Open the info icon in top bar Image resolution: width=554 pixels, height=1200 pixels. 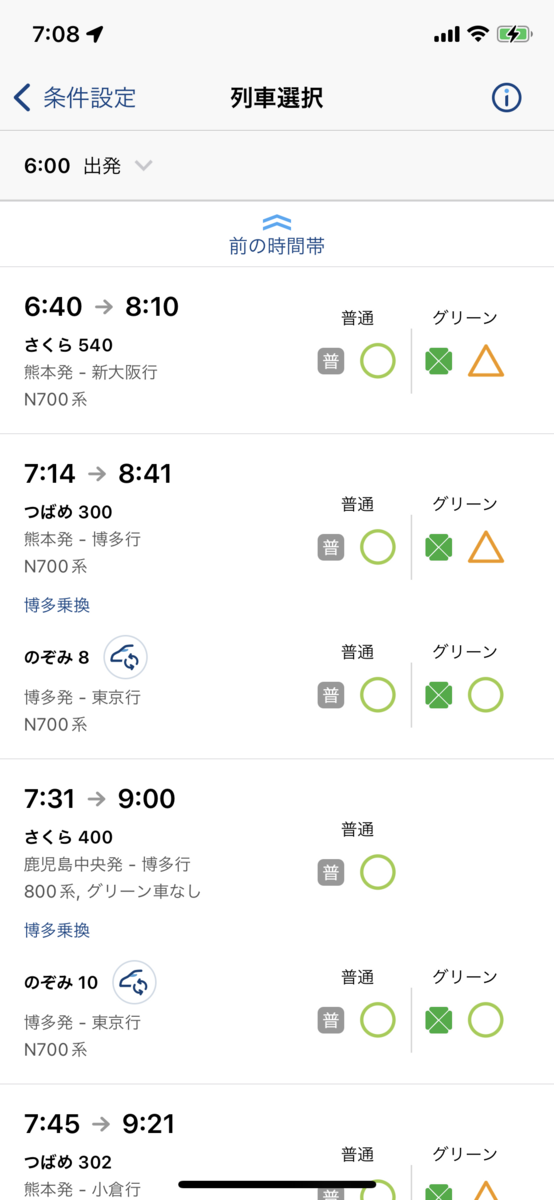coord(507,97)
